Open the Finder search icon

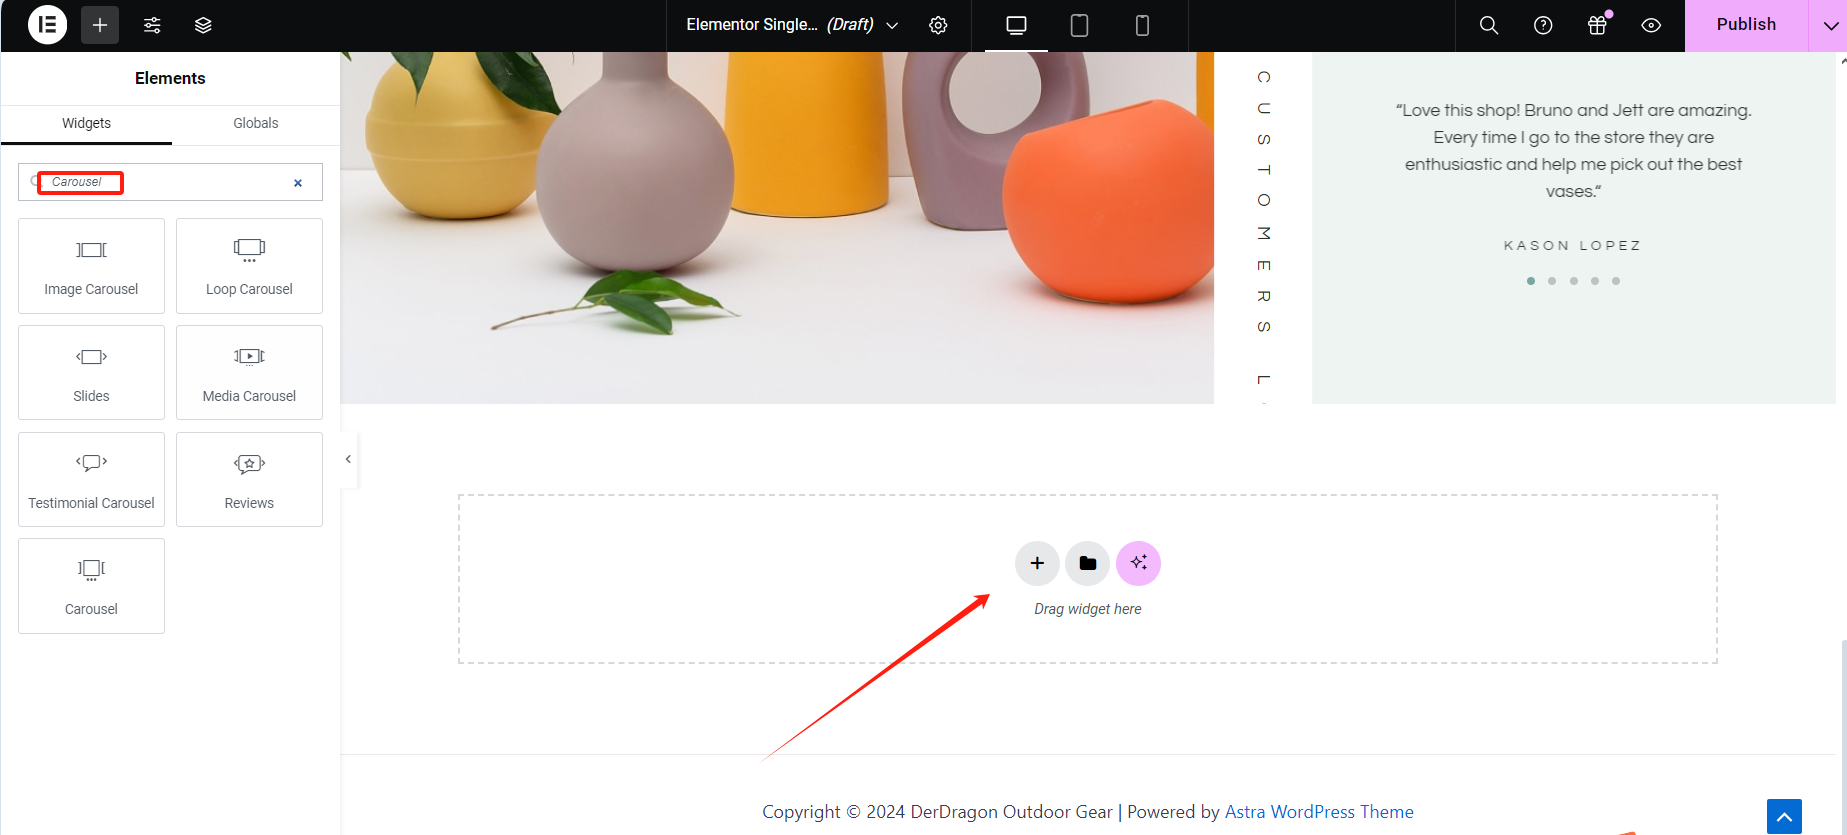tap(1489, 25)
